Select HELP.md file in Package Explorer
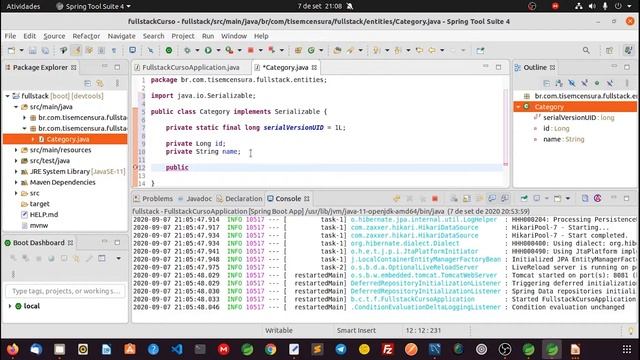640x360 pixels. pyautogui.click(x=44, y=215)
